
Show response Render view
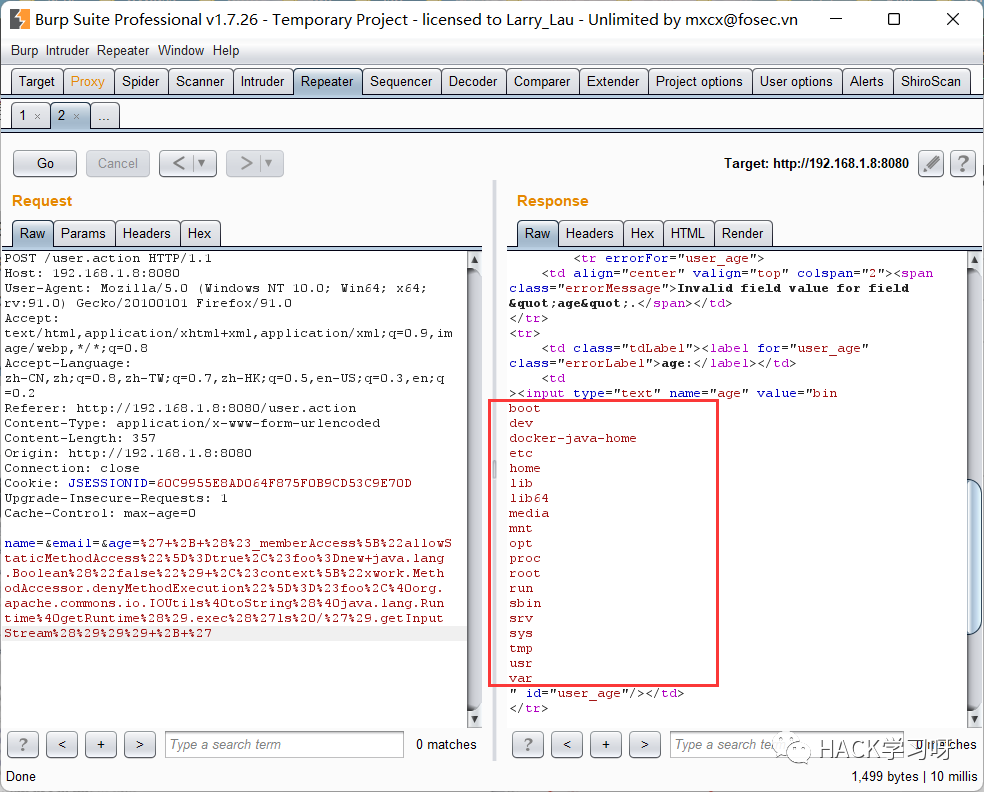click(742, 233)
